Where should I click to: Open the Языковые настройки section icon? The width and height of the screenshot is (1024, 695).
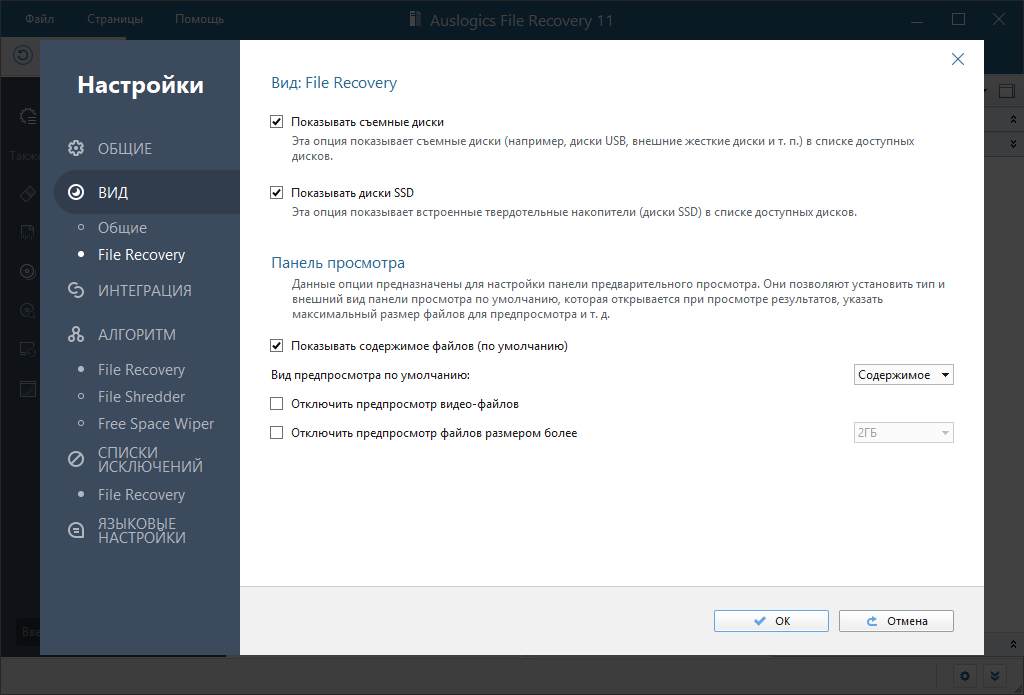76,530
